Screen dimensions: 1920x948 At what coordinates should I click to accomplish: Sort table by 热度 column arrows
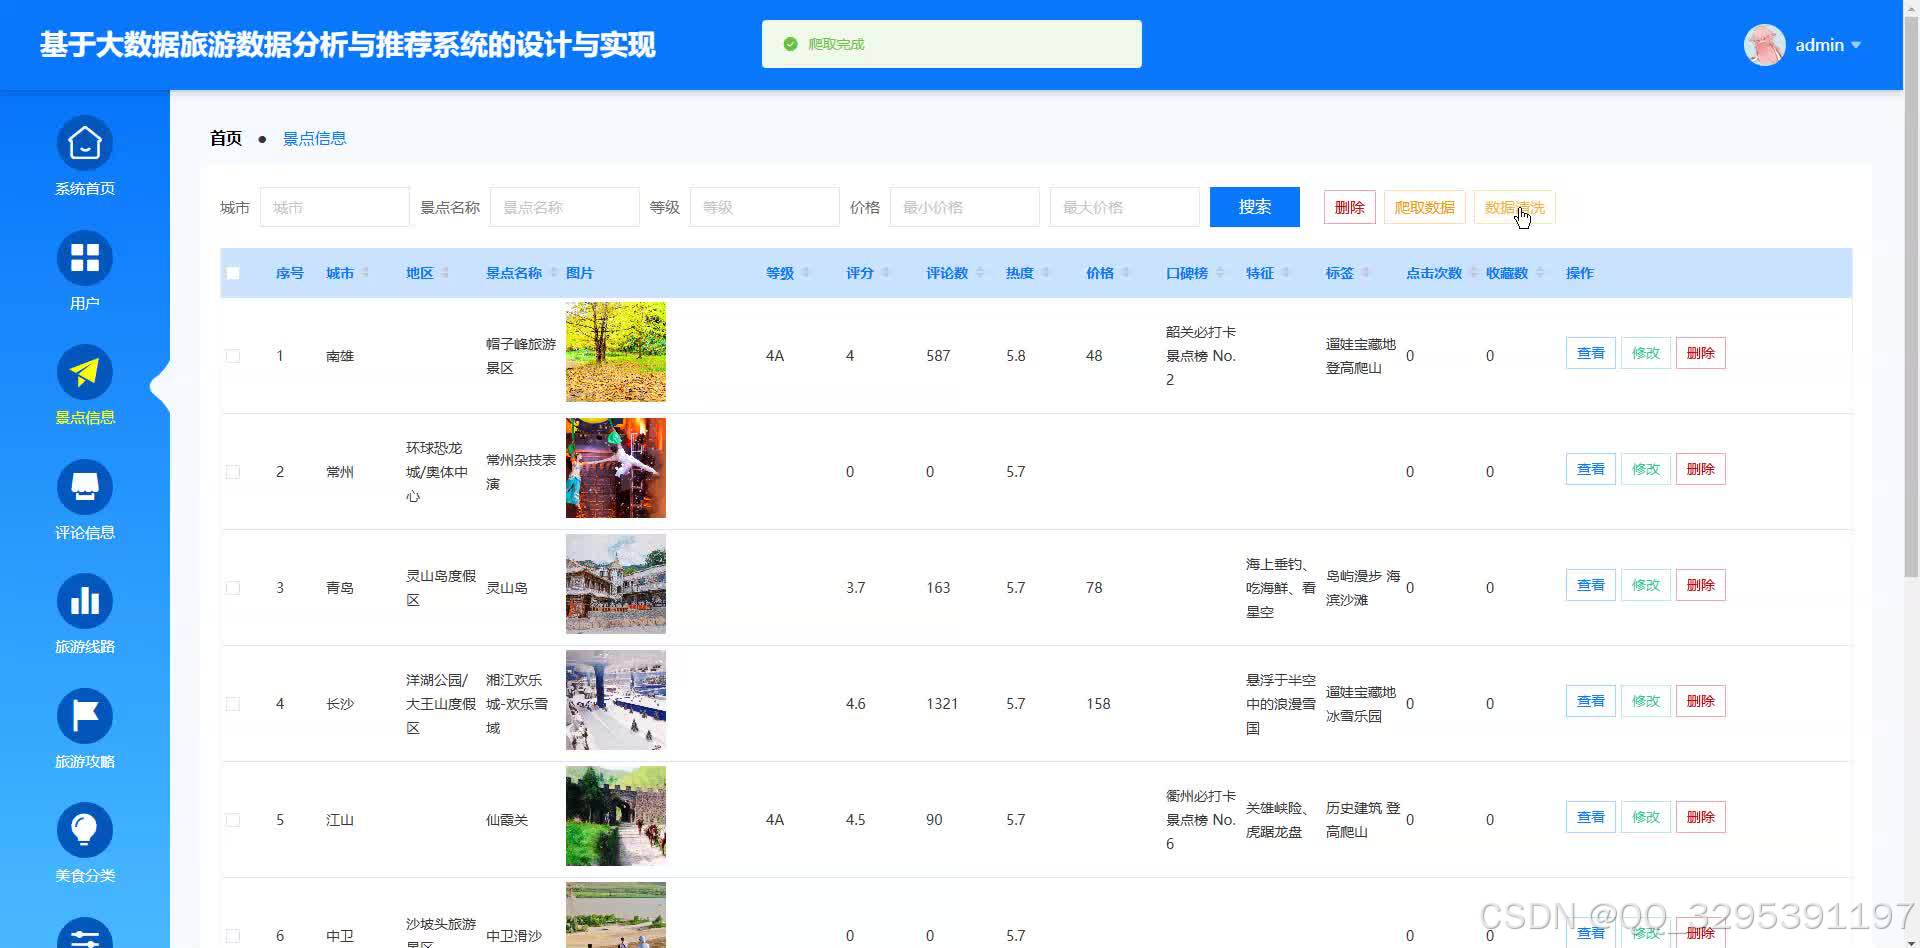pos(1046,273)
